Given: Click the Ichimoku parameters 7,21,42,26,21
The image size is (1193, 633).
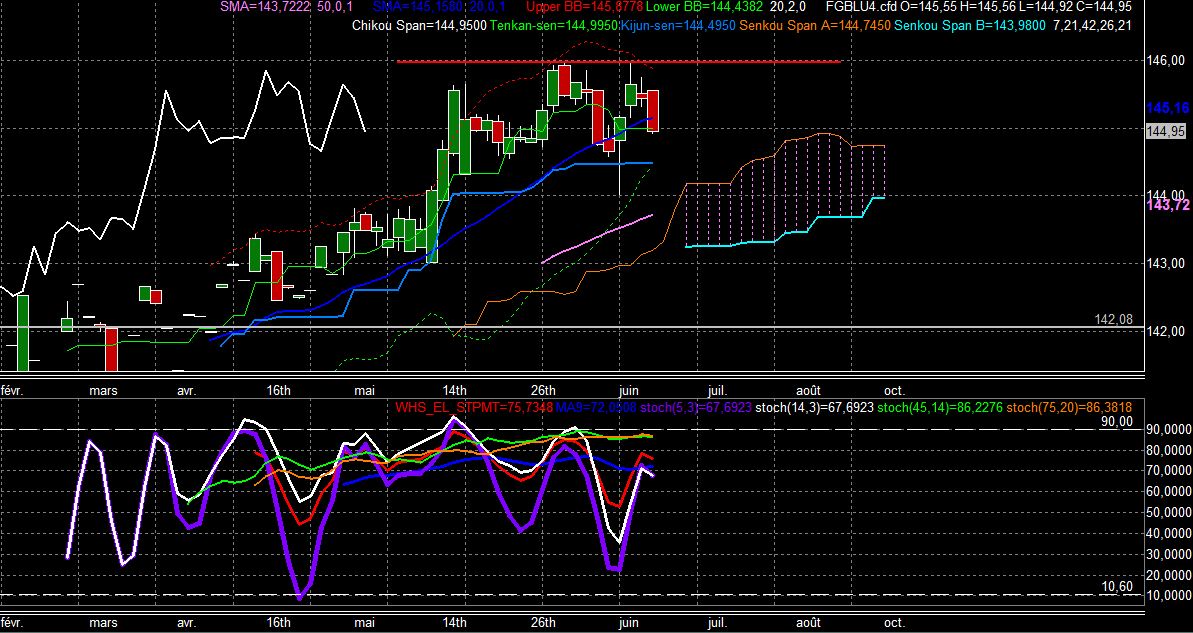Looking at the screenshot, I should (1093, 25).
